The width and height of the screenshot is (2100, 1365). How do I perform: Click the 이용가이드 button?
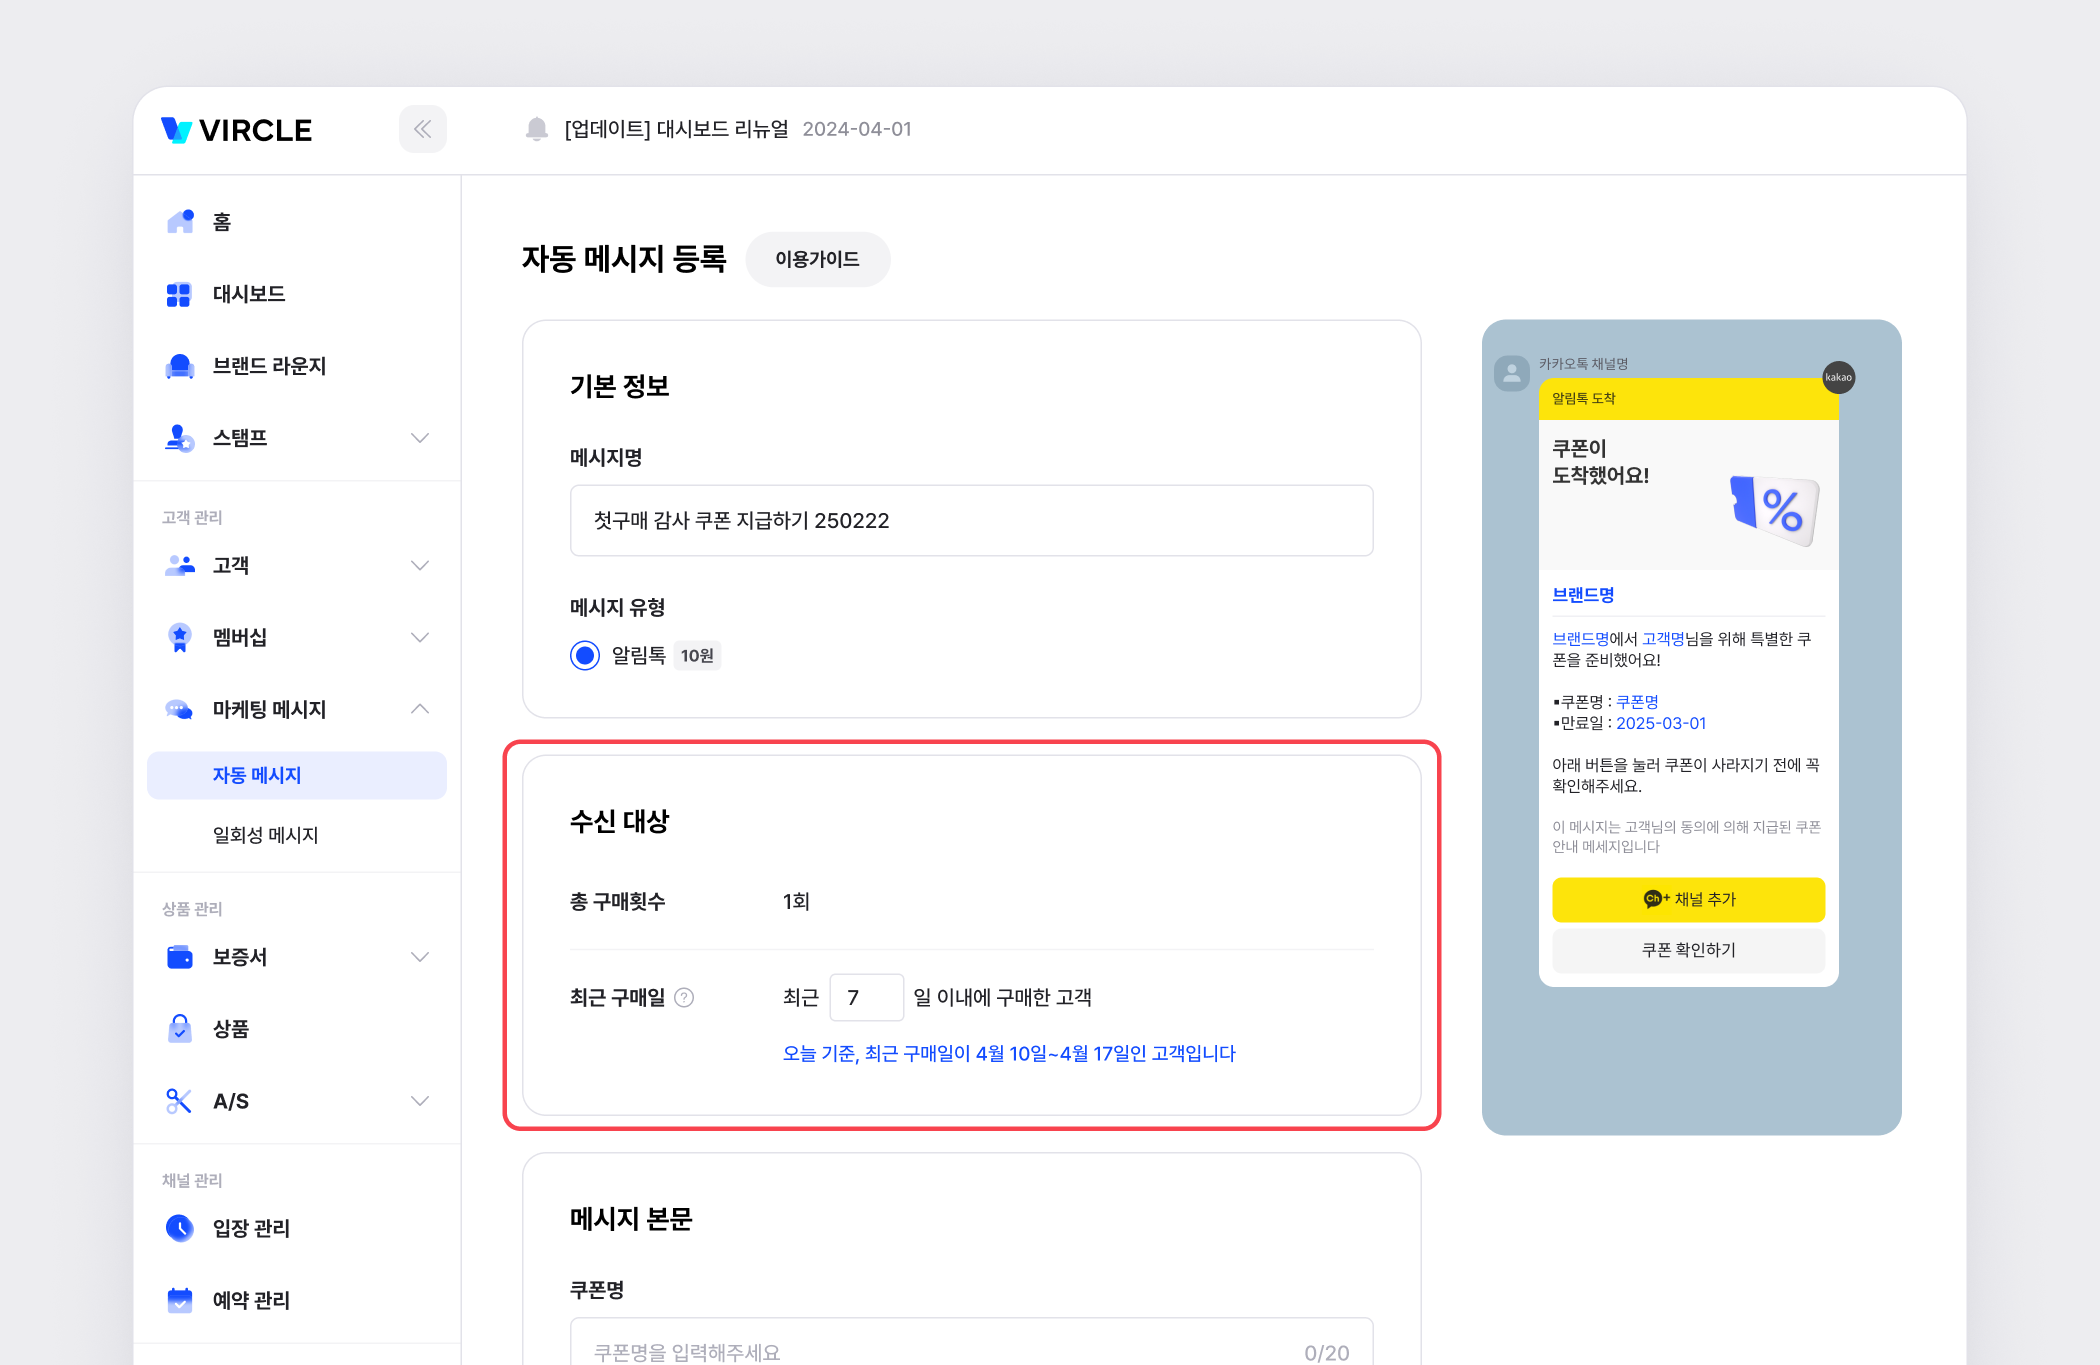(x=817, y=259)
